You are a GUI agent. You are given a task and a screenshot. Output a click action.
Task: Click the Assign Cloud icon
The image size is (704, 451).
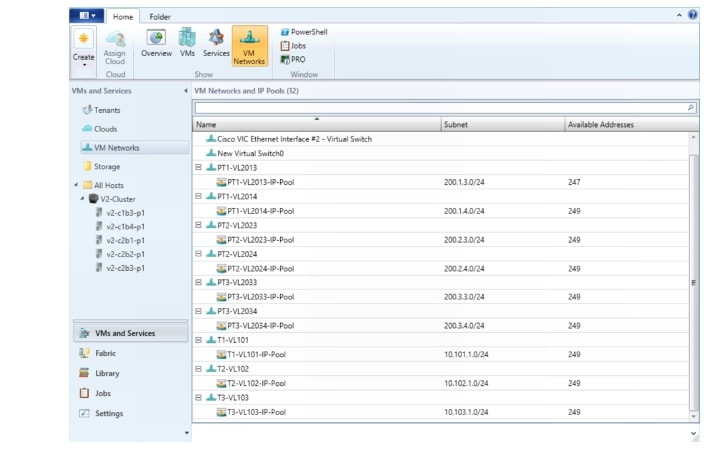point(115,44)
